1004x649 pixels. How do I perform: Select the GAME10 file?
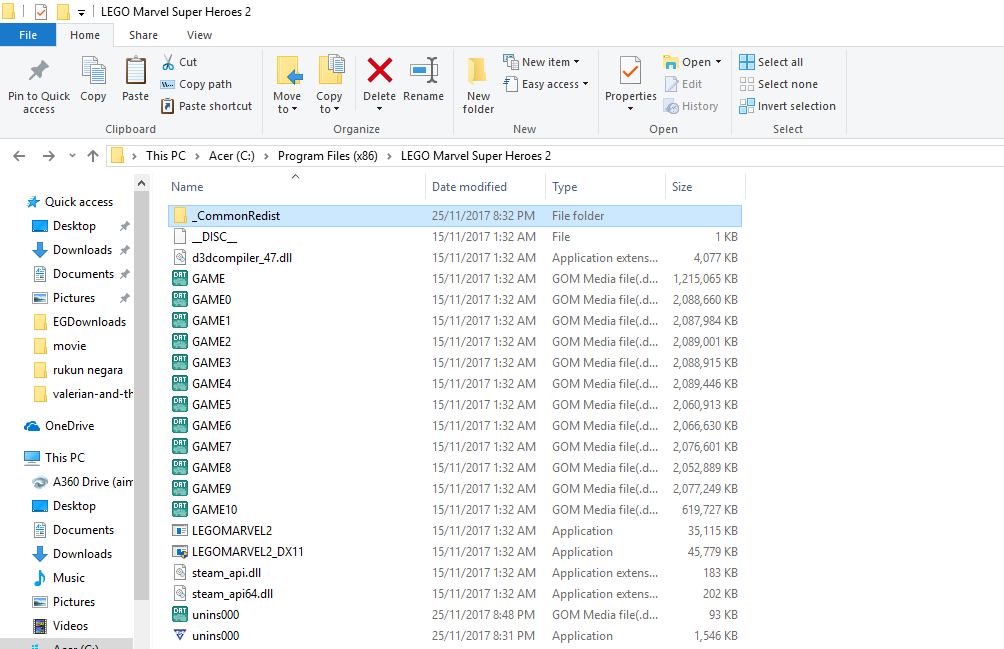click(455, 509)
